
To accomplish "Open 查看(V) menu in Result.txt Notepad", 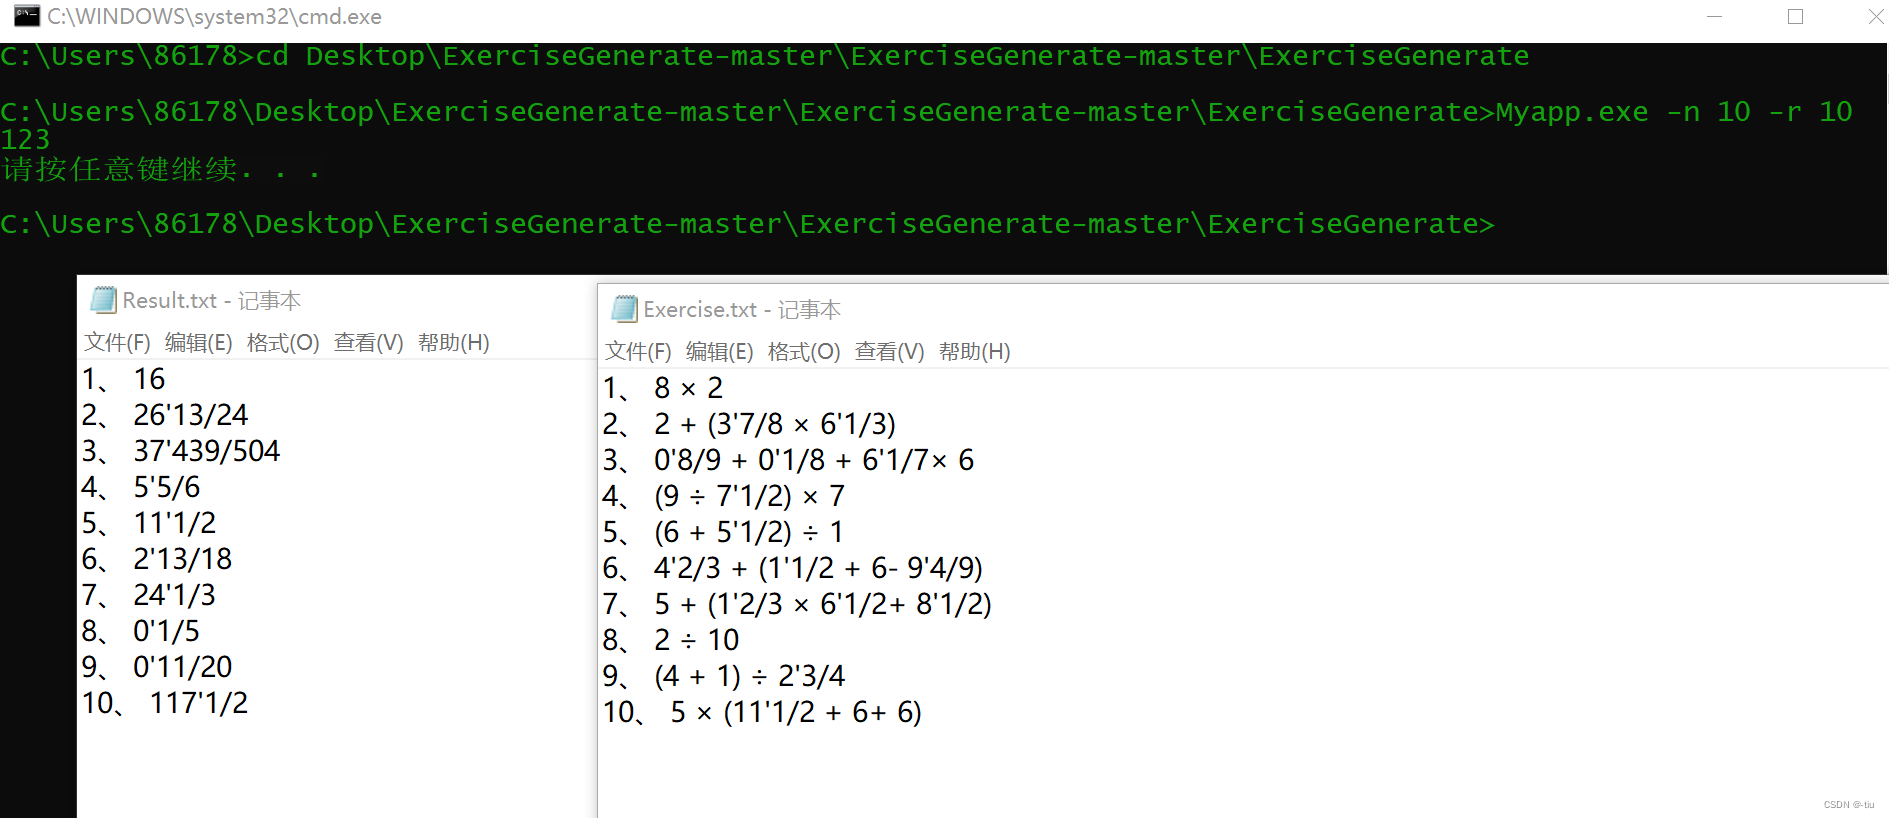I will 368,343.
